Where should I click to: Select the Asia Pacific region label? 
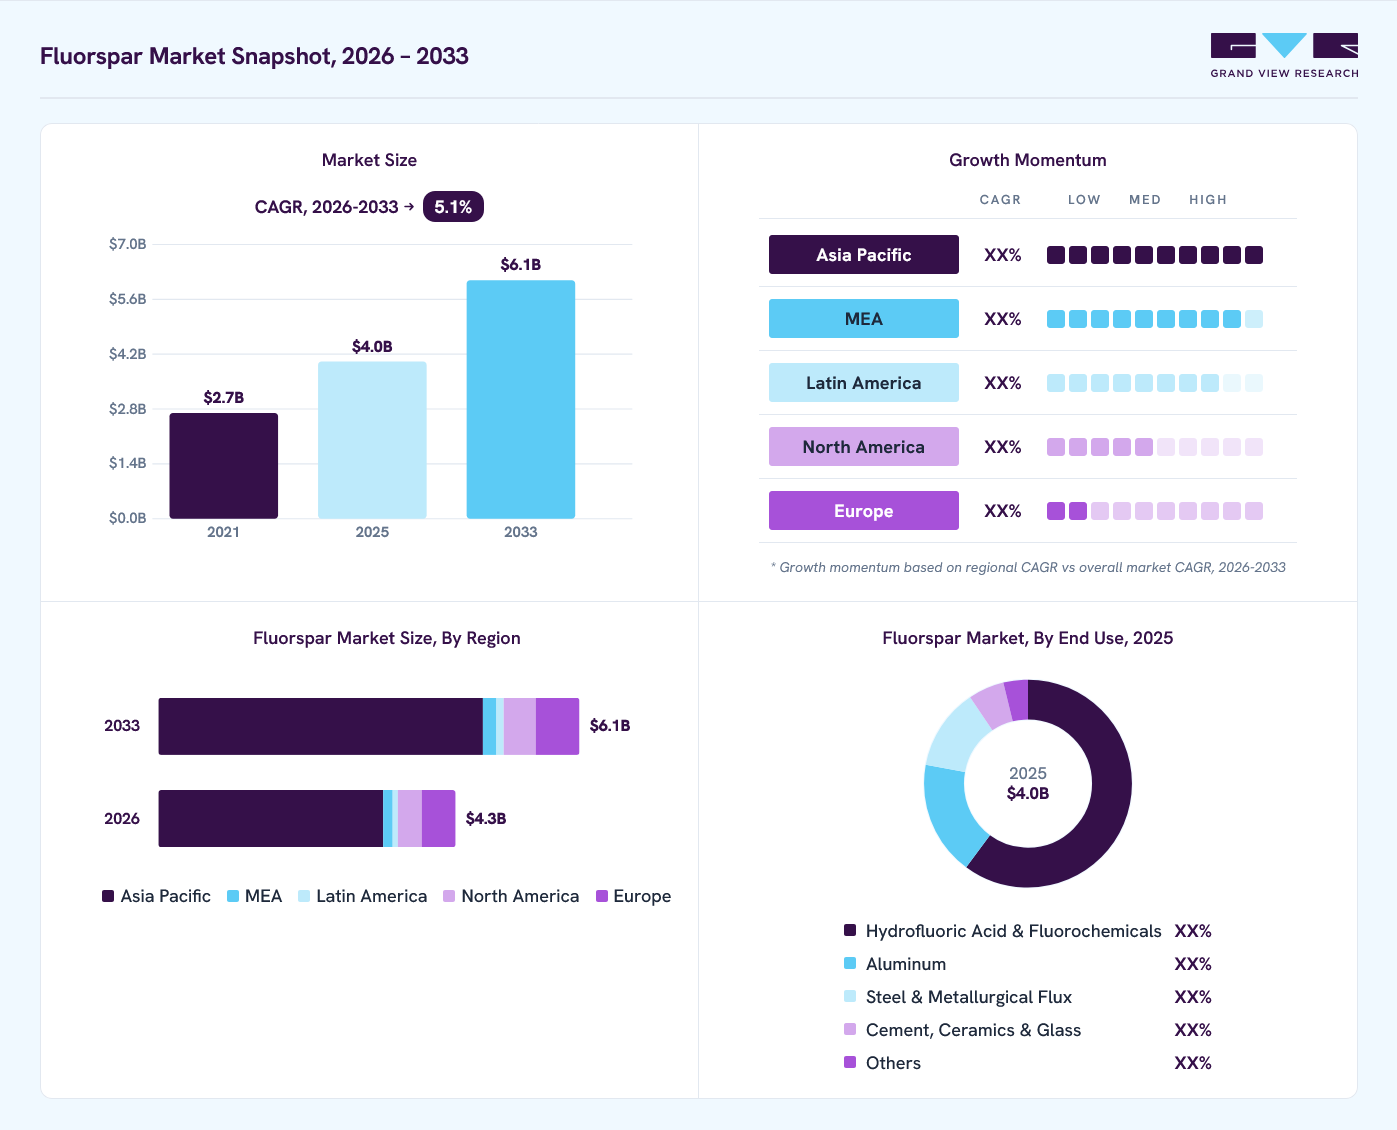(864, 255)
